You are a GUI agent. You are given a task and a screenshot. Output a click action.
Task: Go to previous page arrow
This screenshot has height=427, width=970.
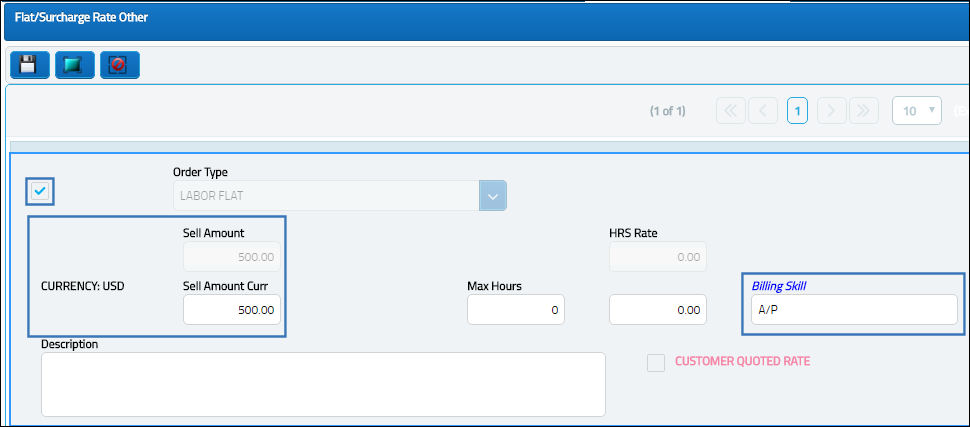(x=763, y=111)
